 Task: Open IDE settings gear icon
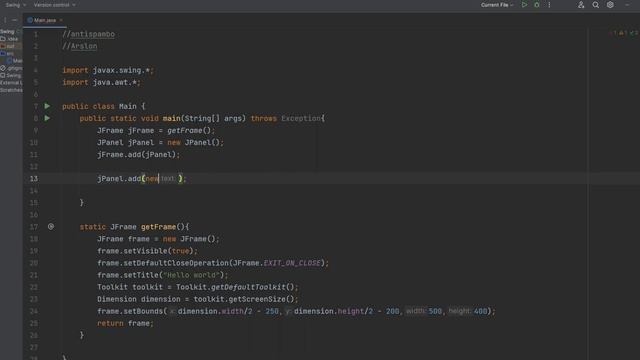610,5
